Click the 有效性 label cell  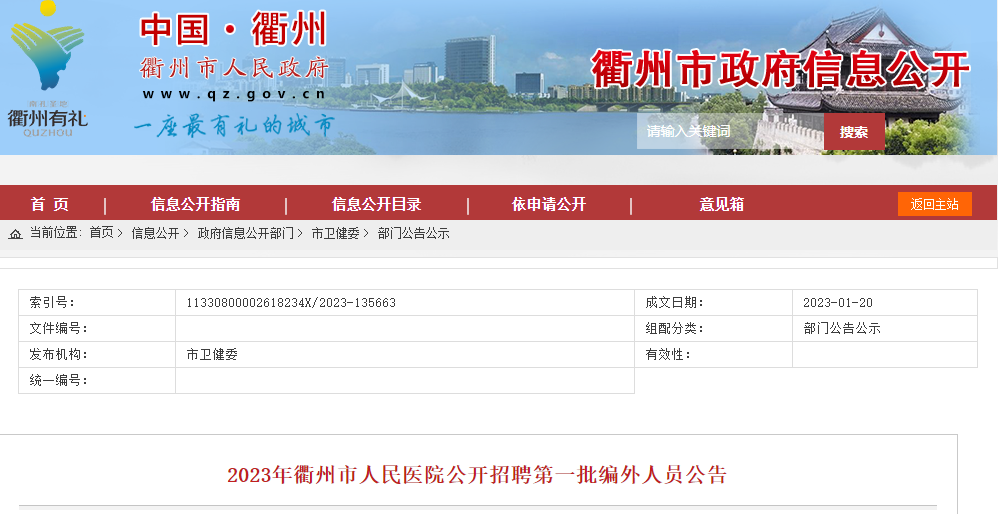[713, 355]
